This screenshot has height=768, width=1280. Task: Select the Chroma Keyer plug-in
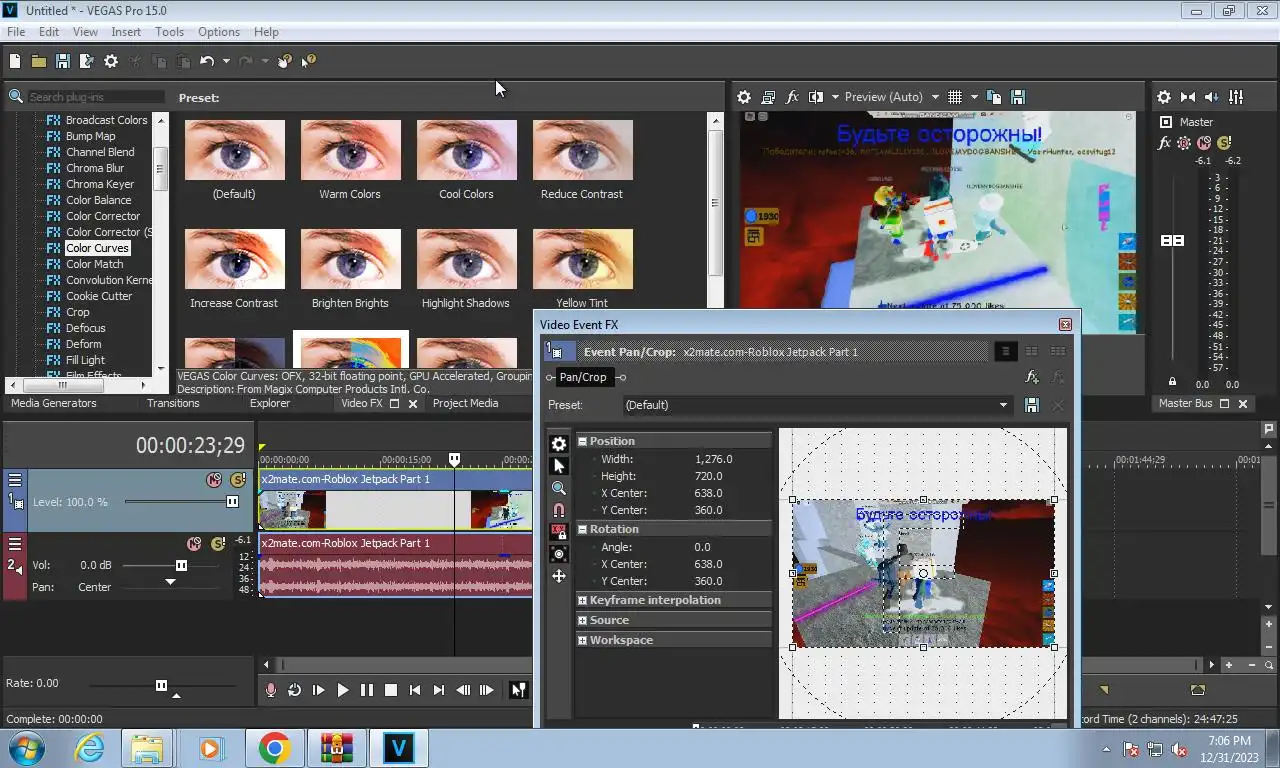coord(100,184)
